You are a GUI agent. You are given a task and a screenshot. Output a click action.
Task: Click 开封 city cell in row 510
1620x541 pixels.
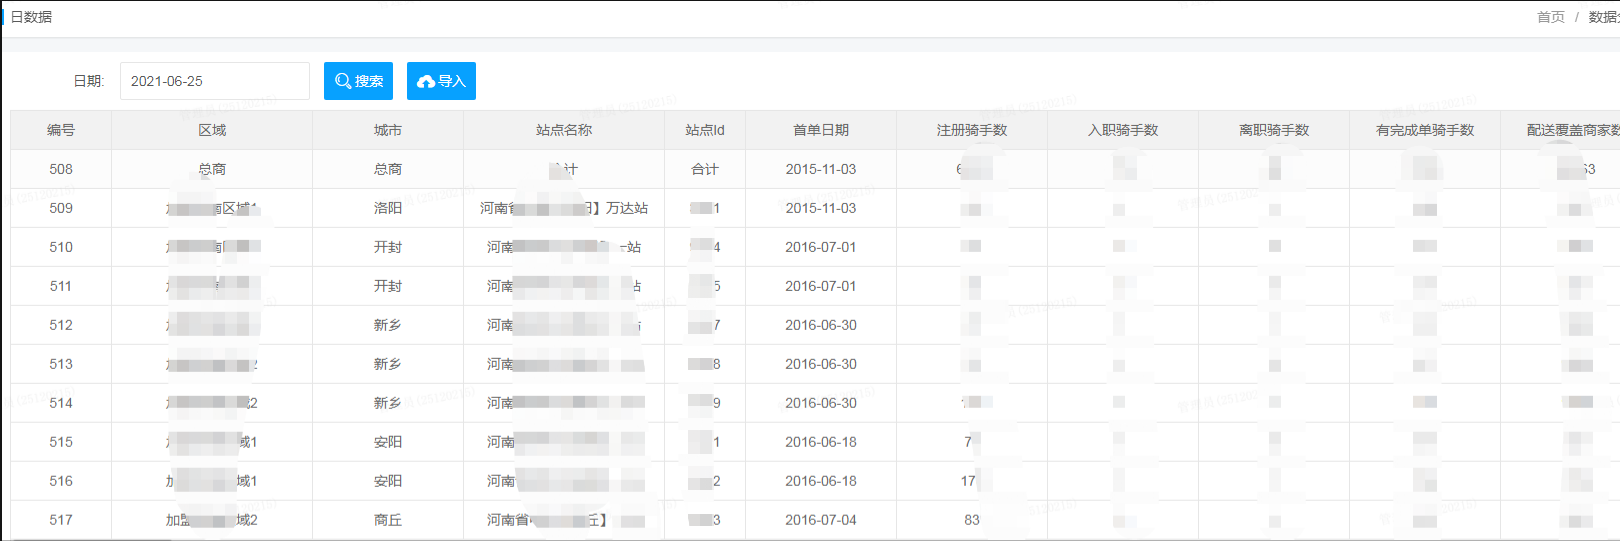pyautogui.click(x=388, y=247)
